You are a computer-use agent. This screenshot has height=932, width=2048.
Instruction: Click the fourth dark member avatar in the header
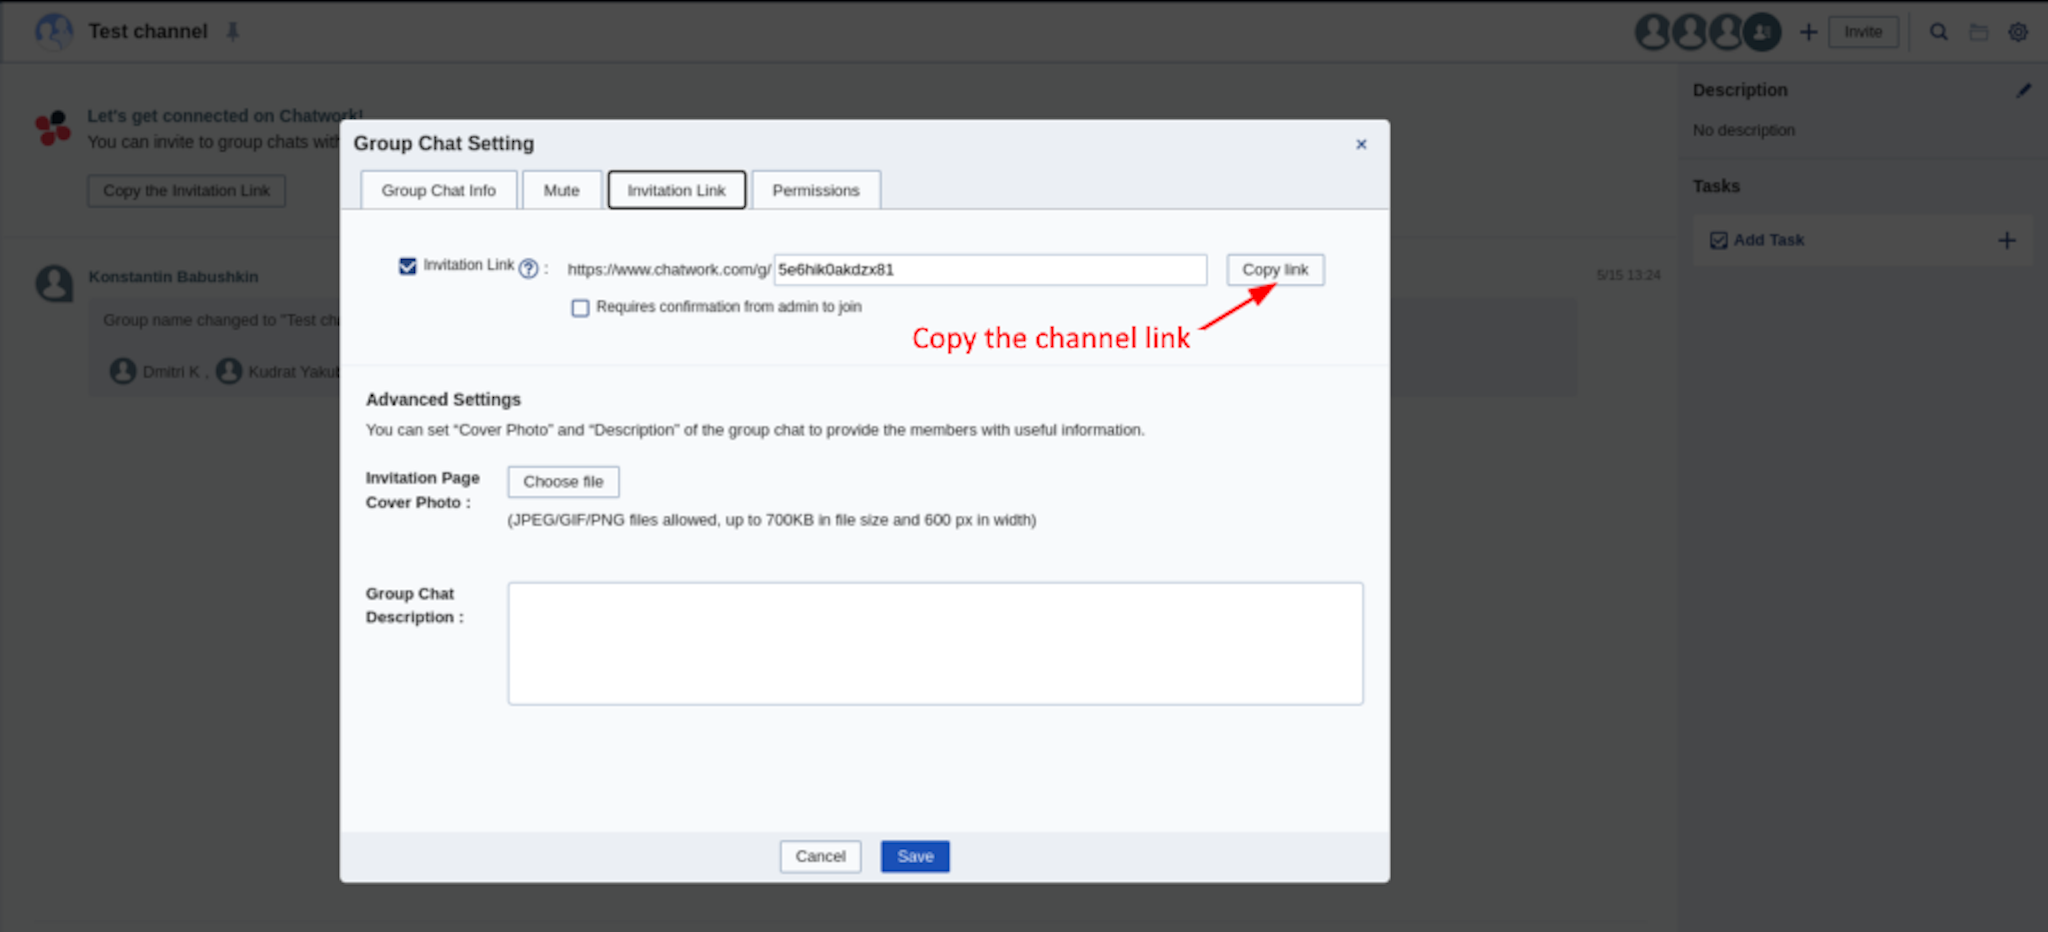[x=1762, y=32]
